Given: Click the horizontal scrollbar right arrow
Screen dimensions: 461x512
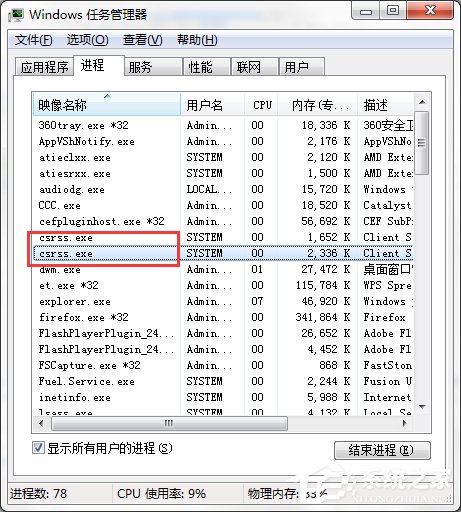Looking at the screenshot, I should 405,424.
